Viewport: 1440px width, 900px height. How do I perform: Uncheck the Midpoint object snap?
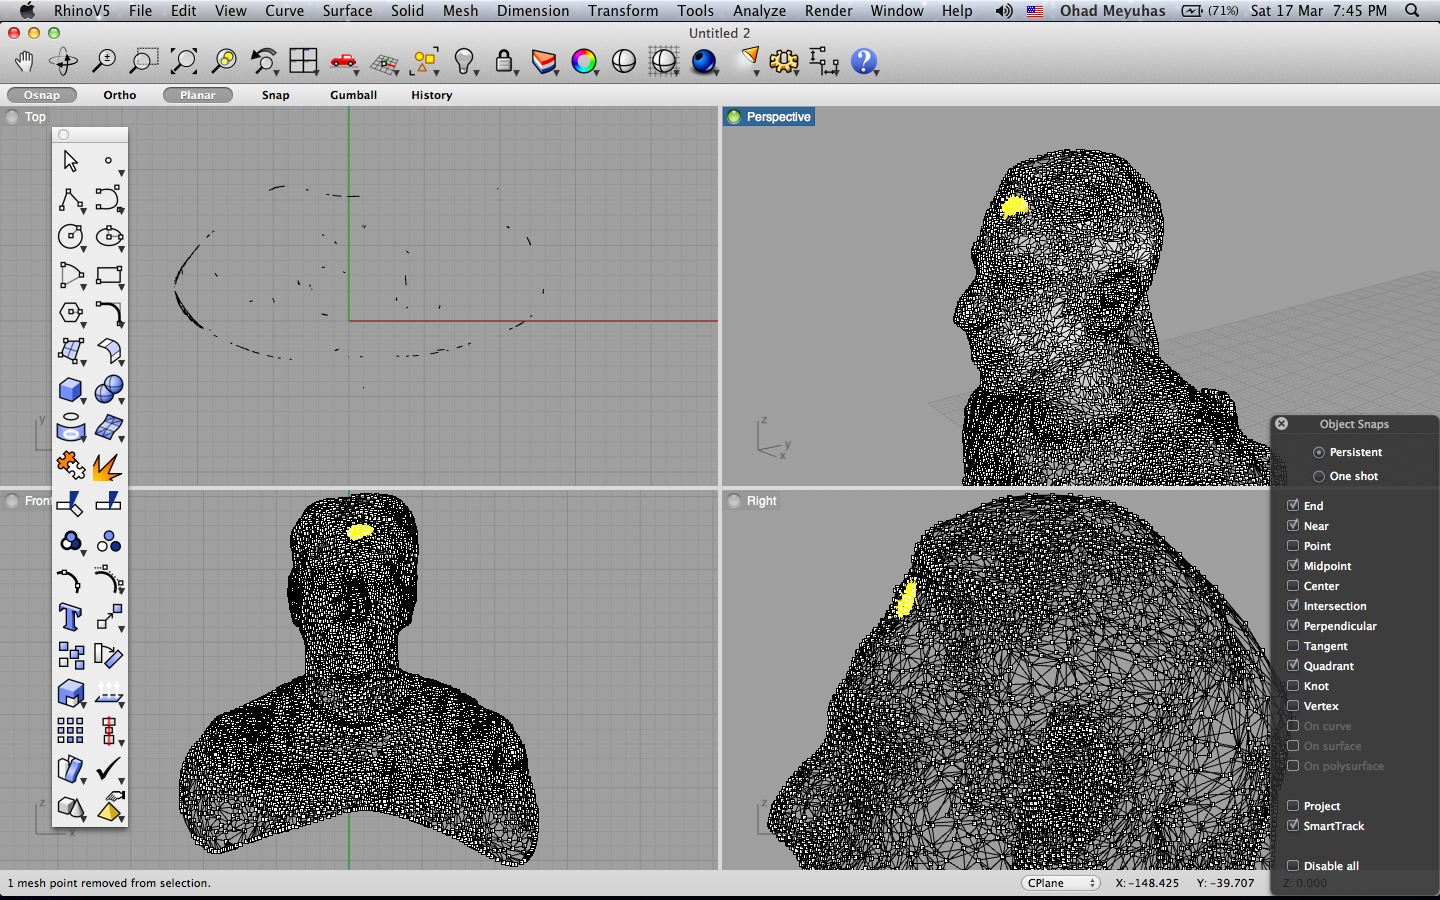click(x=1293, y=566)
